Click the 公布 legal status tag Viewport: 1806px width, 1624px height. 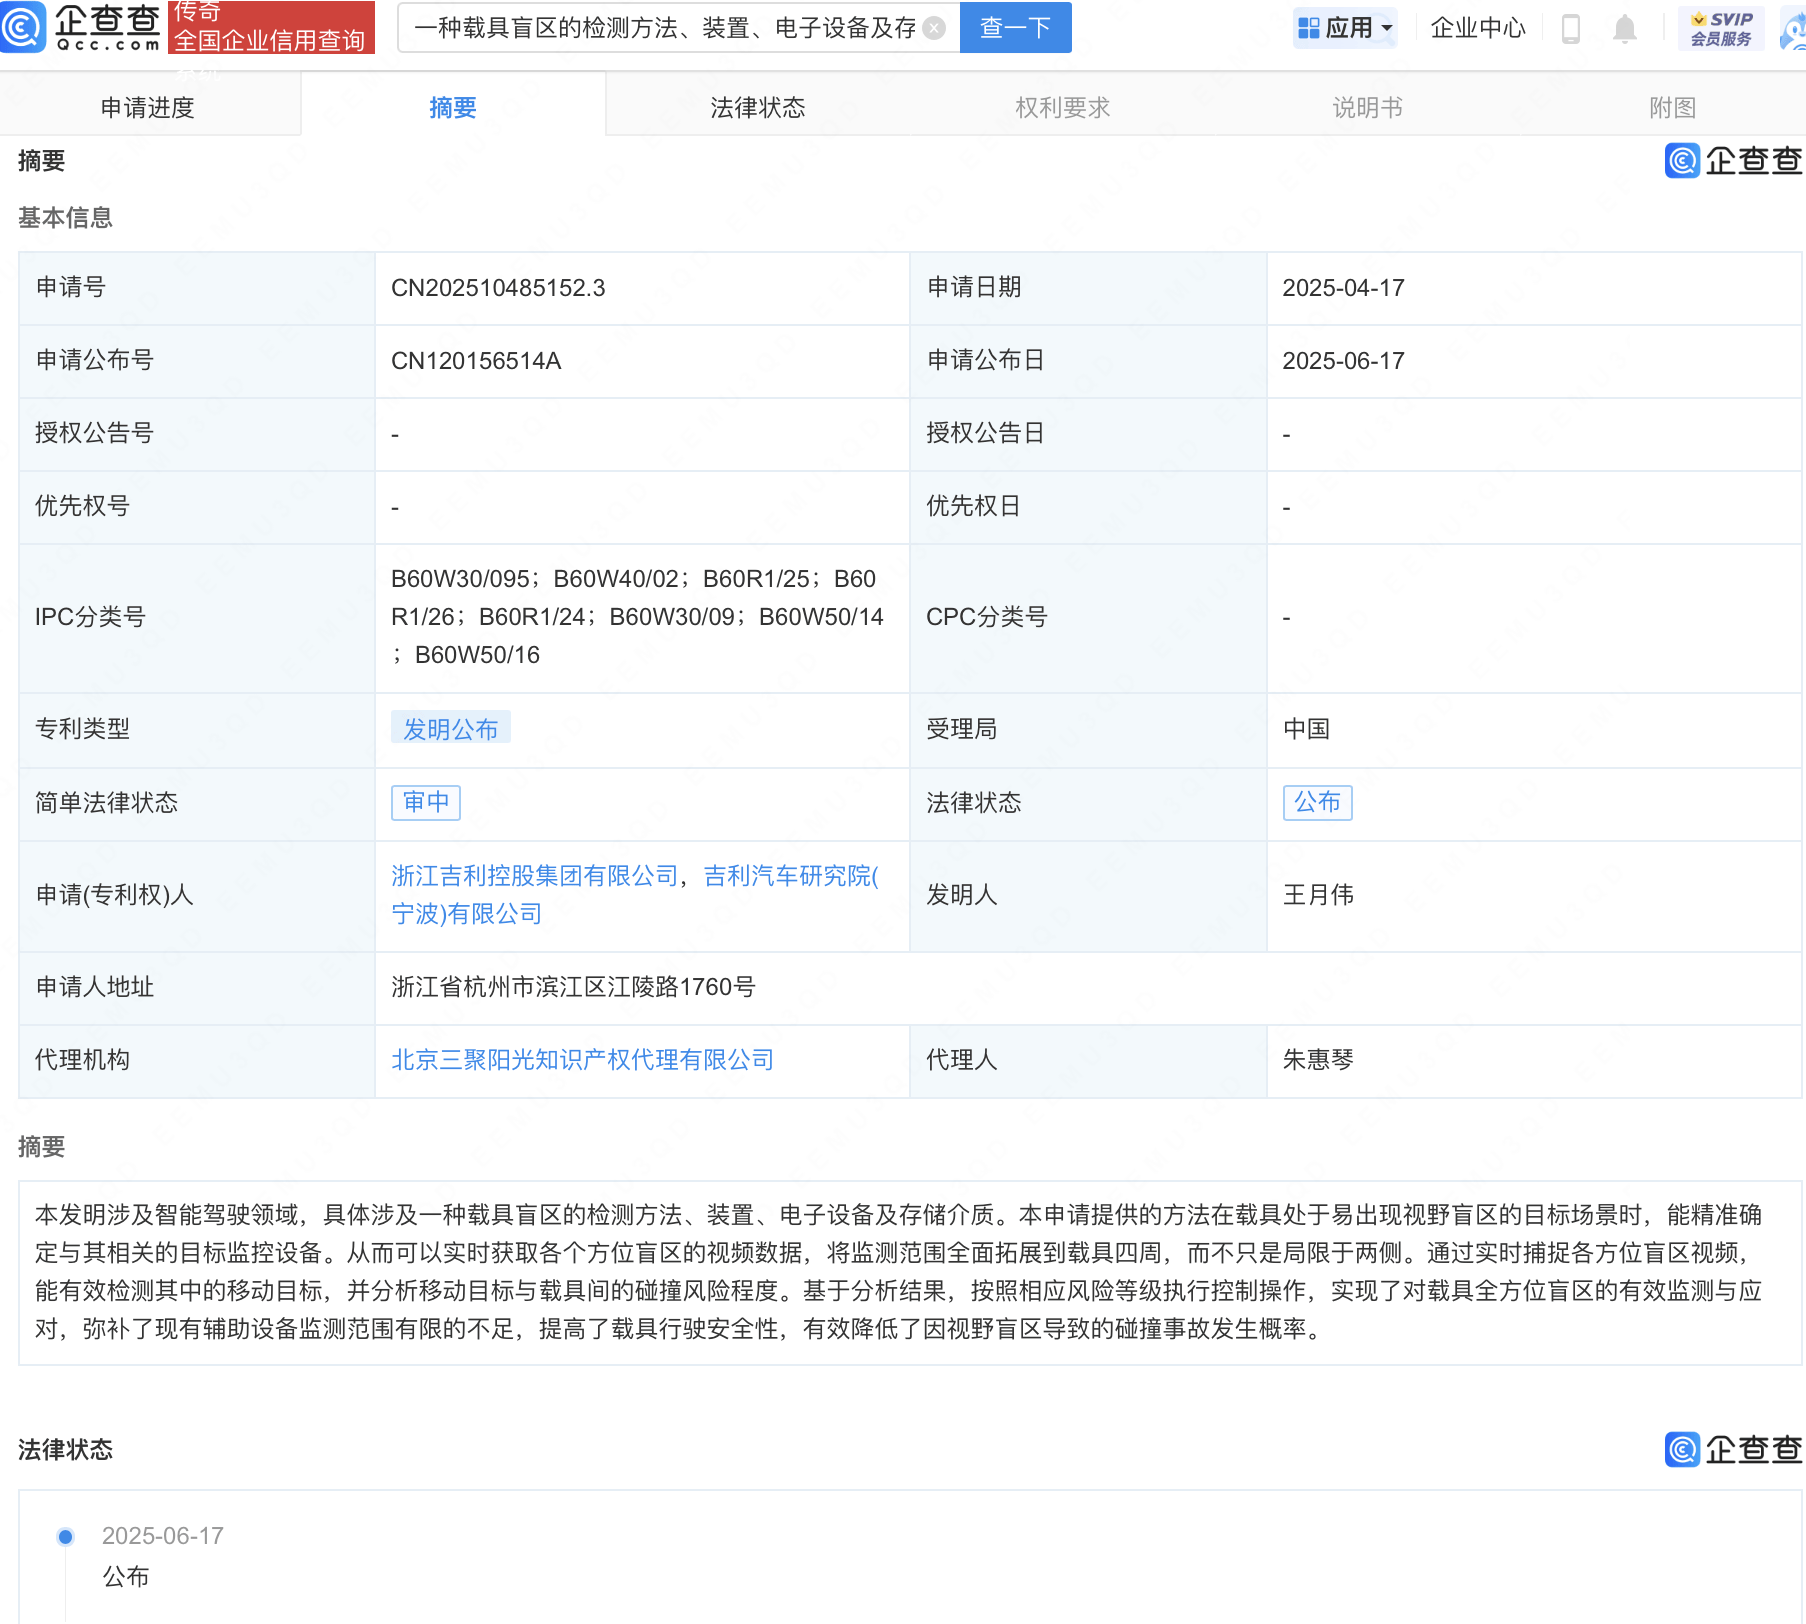(1318, 802)
